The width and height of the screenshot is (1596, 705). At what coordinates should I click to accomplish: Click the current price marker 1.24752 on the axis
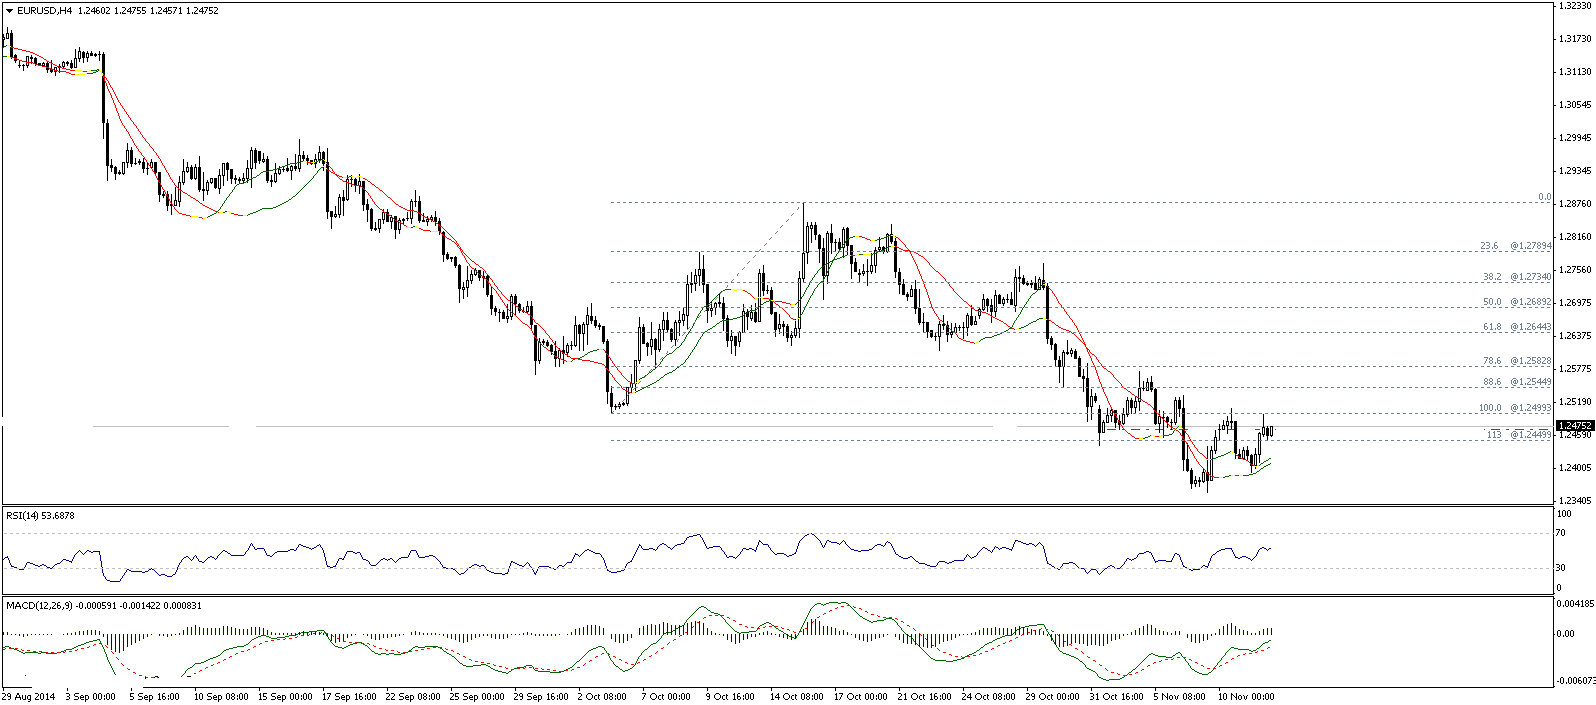click(1574, 425)
